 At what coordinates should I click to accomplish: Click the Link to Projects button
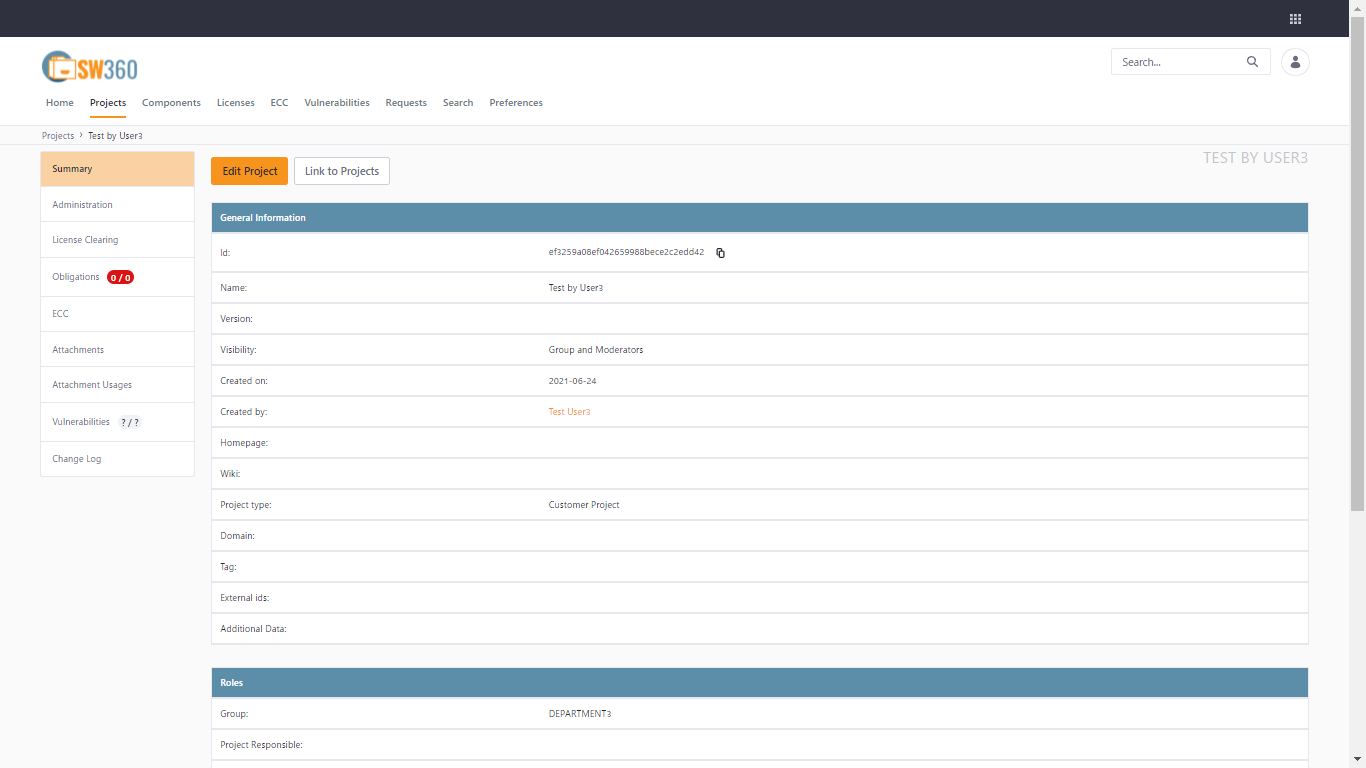341,170
